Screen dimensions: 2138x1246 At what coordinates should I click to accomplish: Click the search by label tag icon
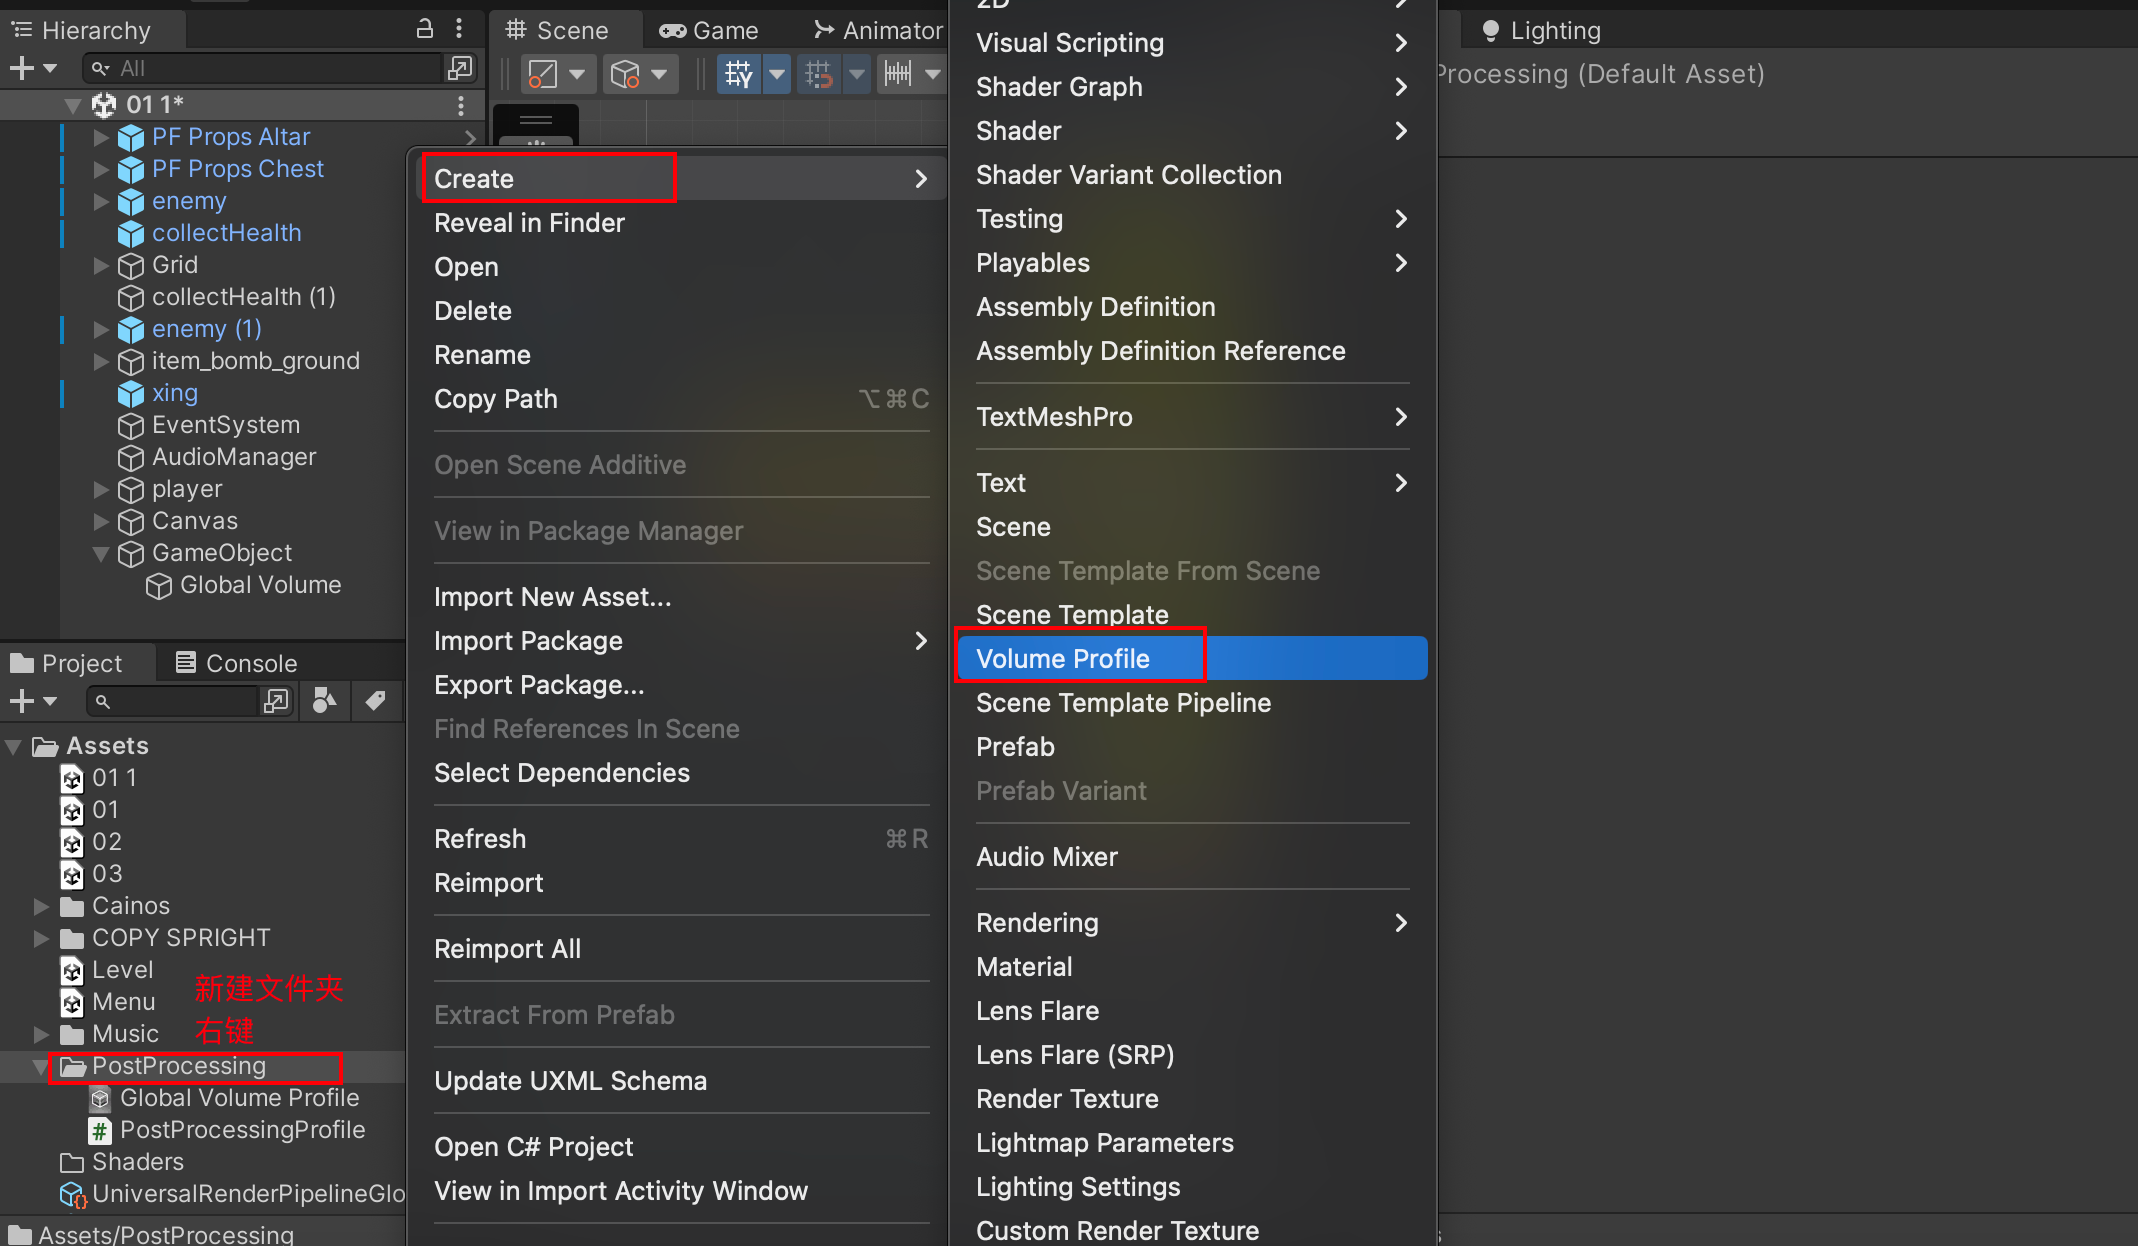point(377,701)
